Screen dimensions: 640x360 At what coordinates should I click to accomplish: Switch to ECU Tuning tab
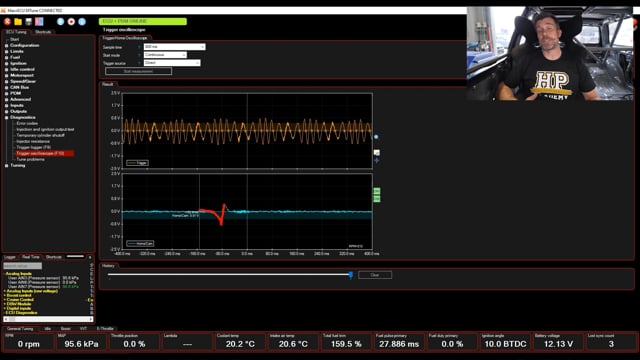point(16,32)
